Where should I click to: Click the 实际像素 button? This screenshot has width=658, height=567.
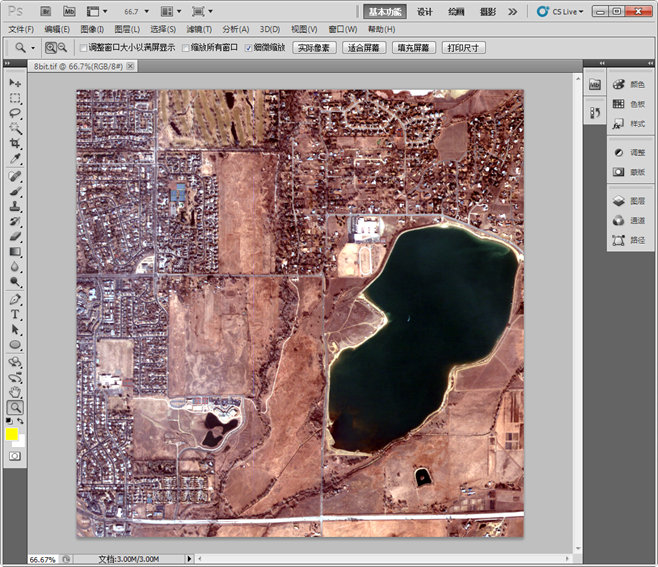coord(314,48)
